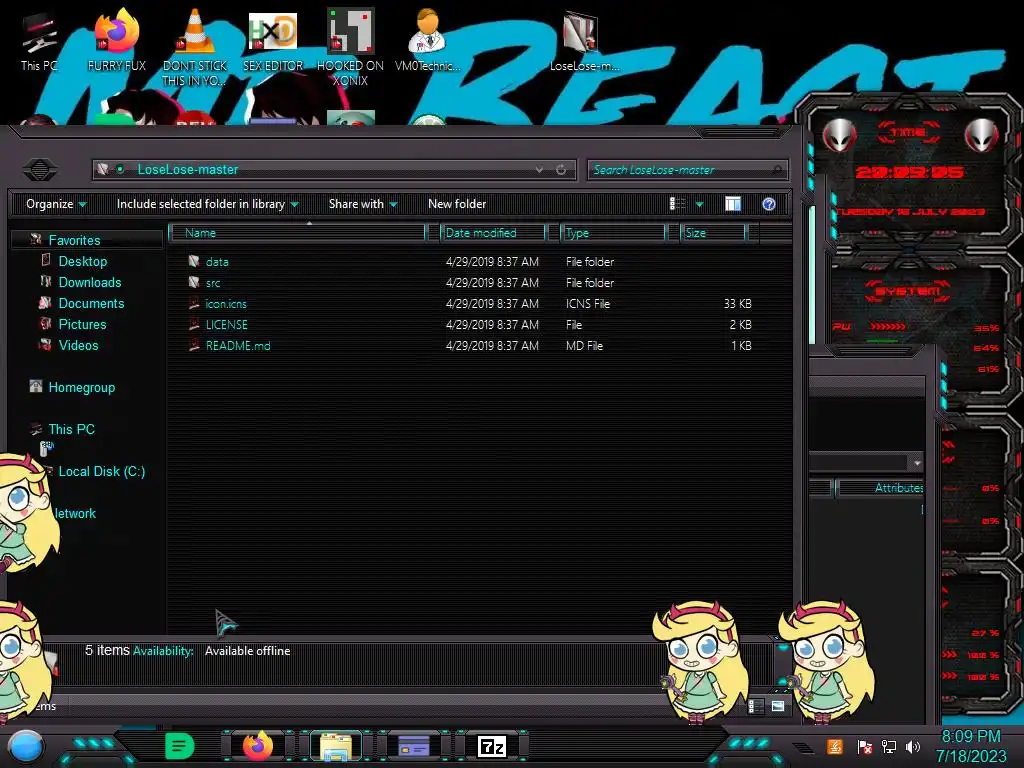Screen dimensions: 1024x768
Task: Select the src folder row
Action: click(470, 283)
